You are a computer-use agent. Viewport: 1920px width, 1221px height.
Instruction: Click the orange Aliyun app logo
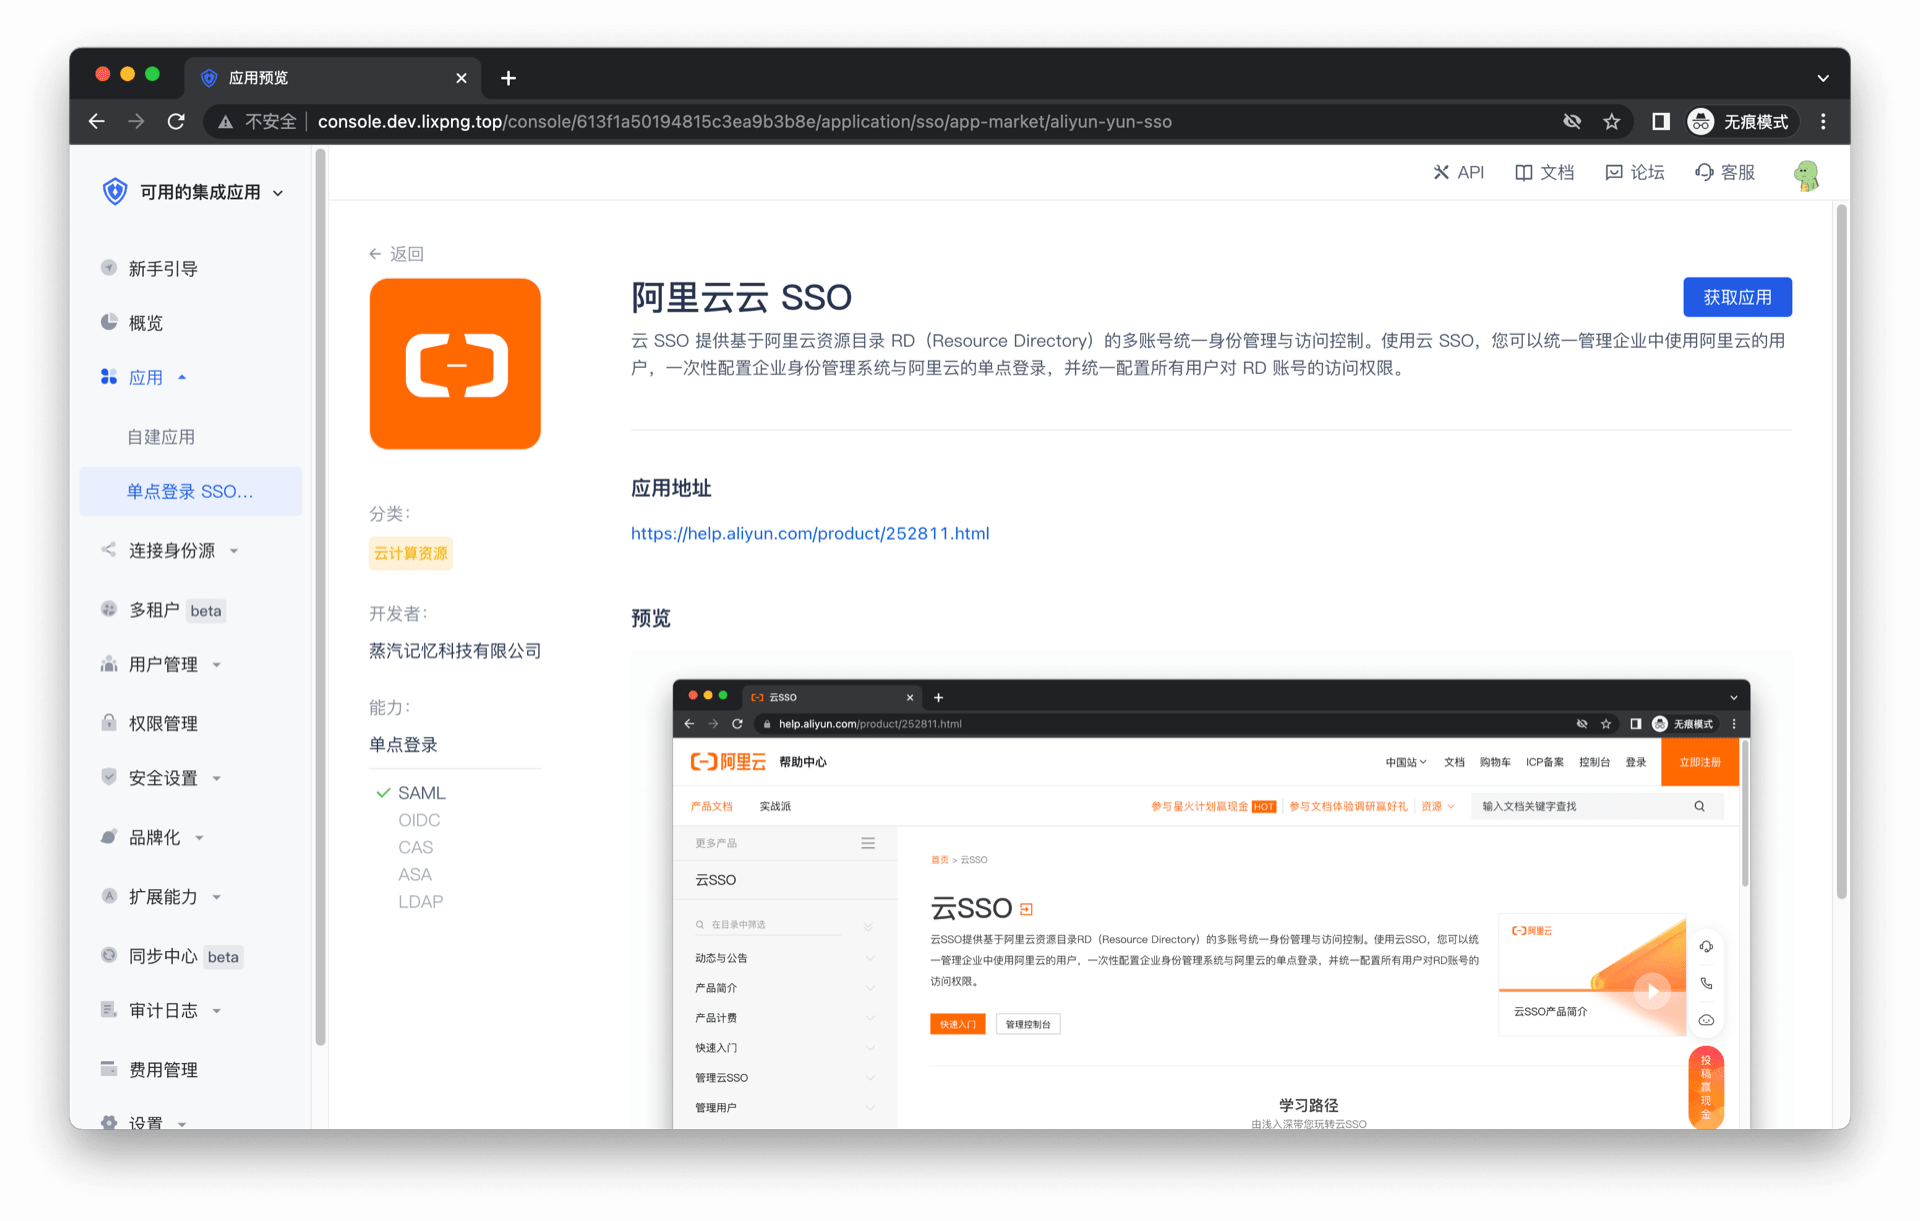[x=455, y=364]
